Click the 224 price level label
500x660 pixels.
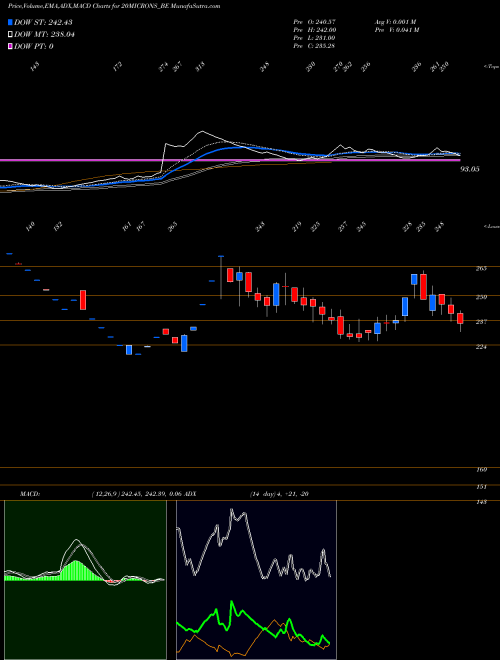pos(482,347)
